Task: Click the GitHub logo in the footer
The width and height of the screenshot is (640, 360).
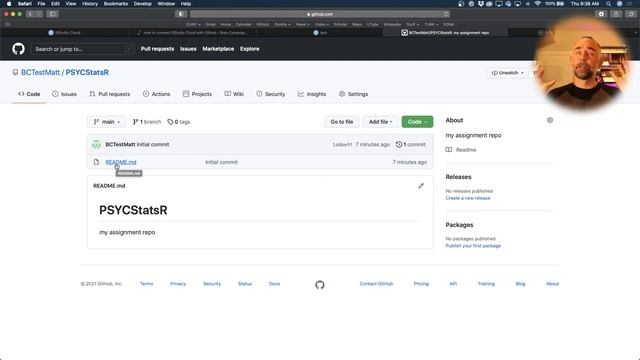Action: [320, 284]
